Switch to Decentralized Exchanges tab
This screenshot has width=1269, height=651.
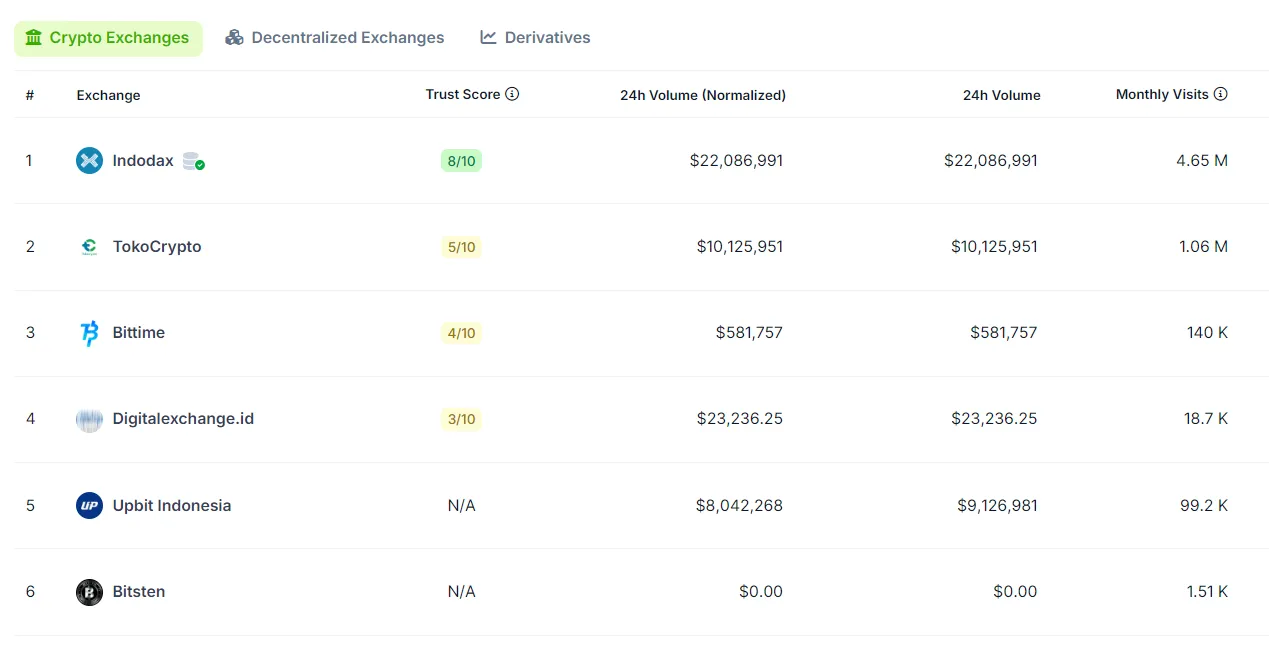335,38
